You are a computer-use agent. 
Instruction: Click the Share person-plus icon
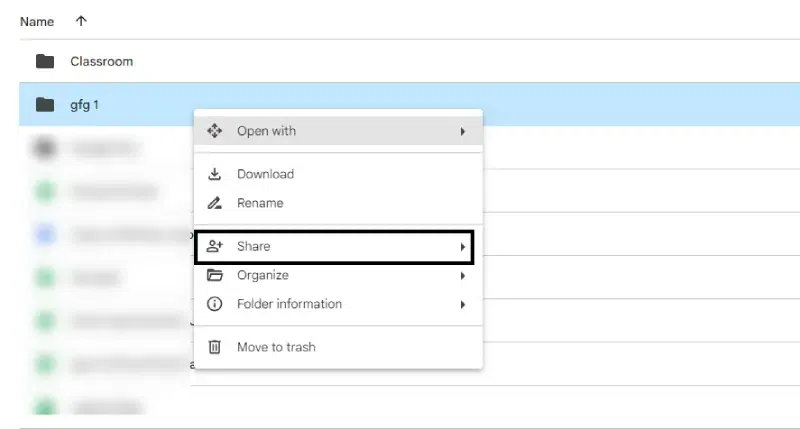pyautogui.click(x=214, y=246)
